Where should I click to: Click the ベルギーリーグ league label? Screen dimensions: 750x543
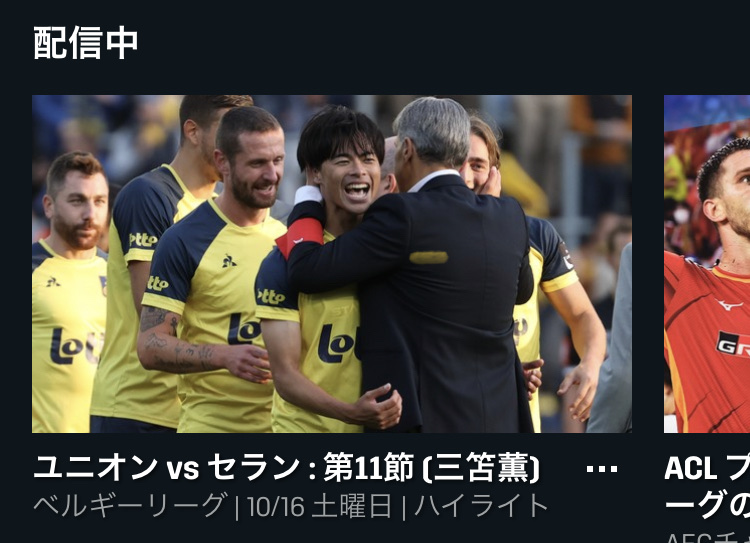tap(129, 506)
